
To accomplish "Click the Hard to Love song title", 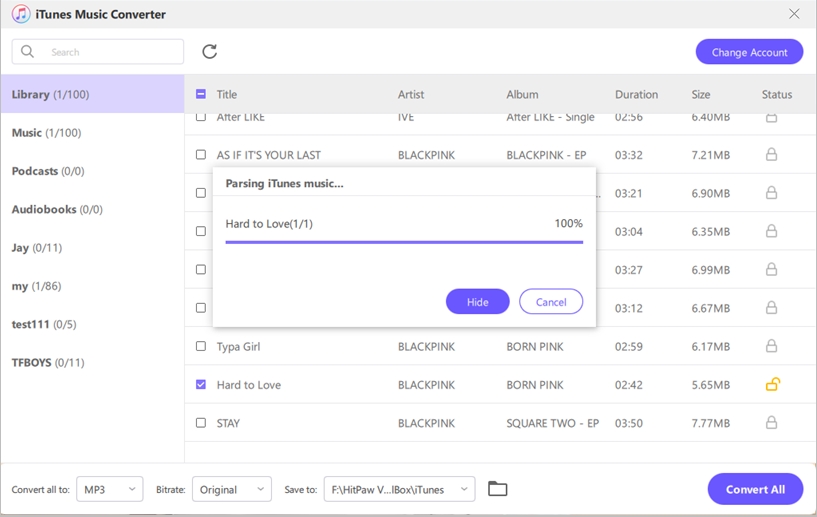I will (x=249, y=385).
